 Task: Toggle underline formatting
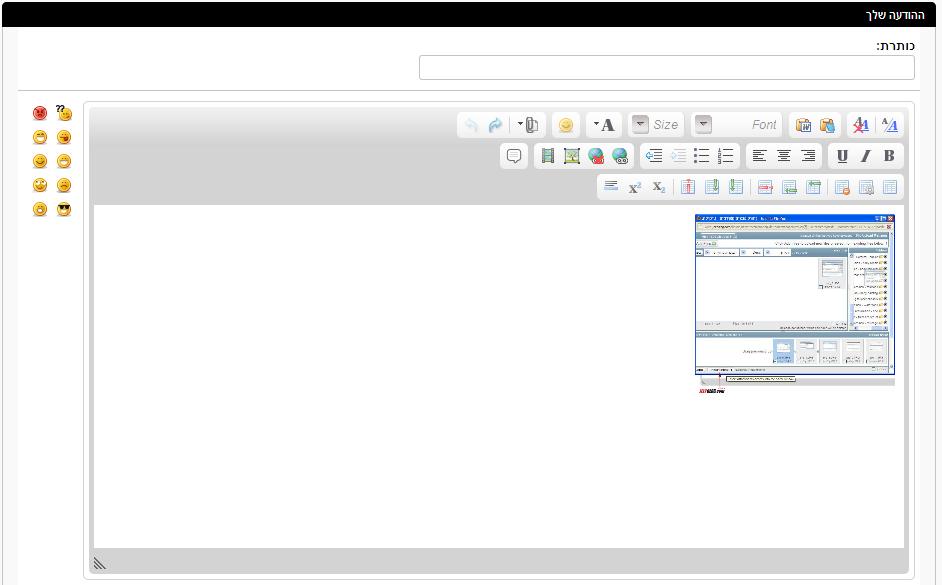(841, 156)
